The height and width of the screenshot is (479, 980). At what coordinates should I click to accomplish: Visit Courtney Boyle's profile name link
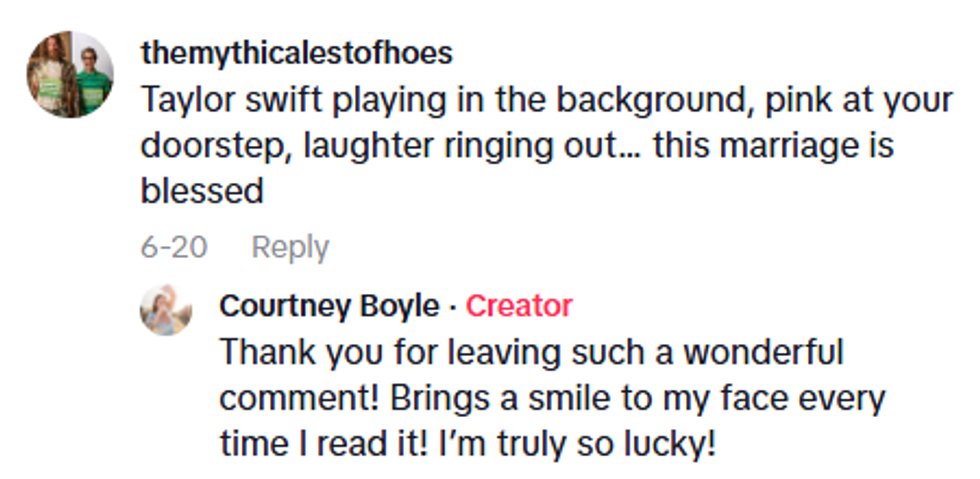[x=329, y=306]
